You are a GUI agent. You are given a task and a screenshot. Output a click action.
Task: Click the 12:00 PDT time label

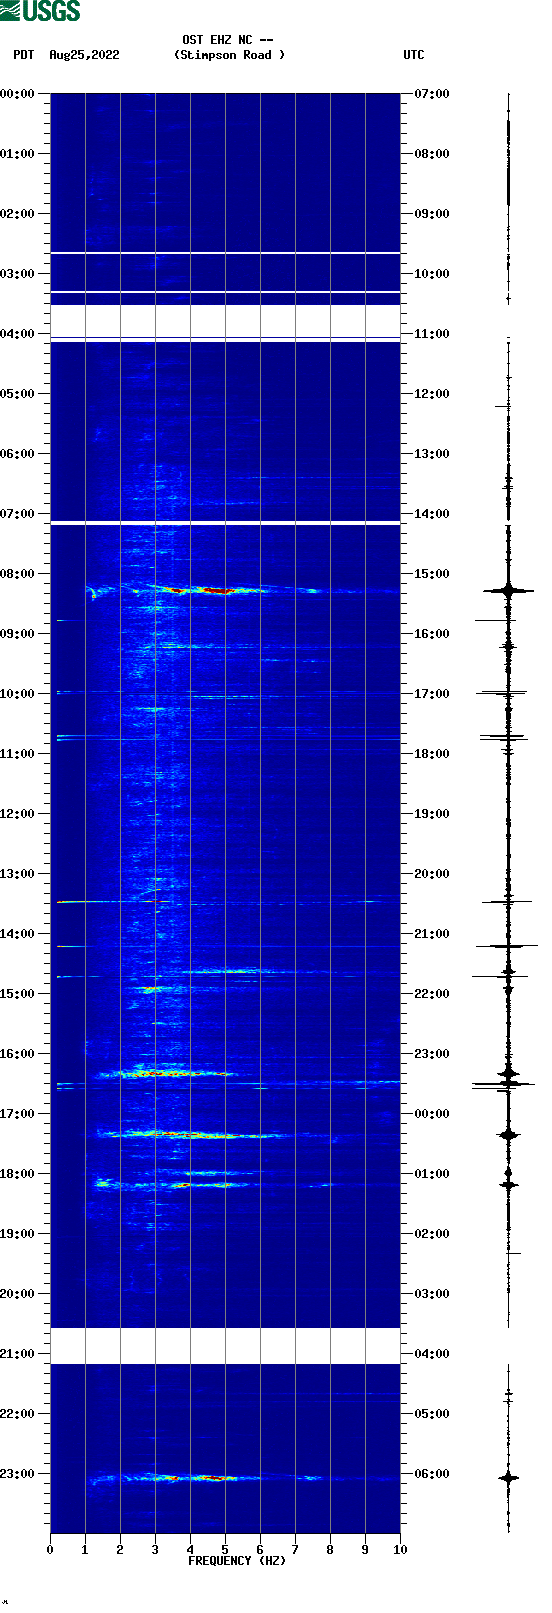click(17, 814)
